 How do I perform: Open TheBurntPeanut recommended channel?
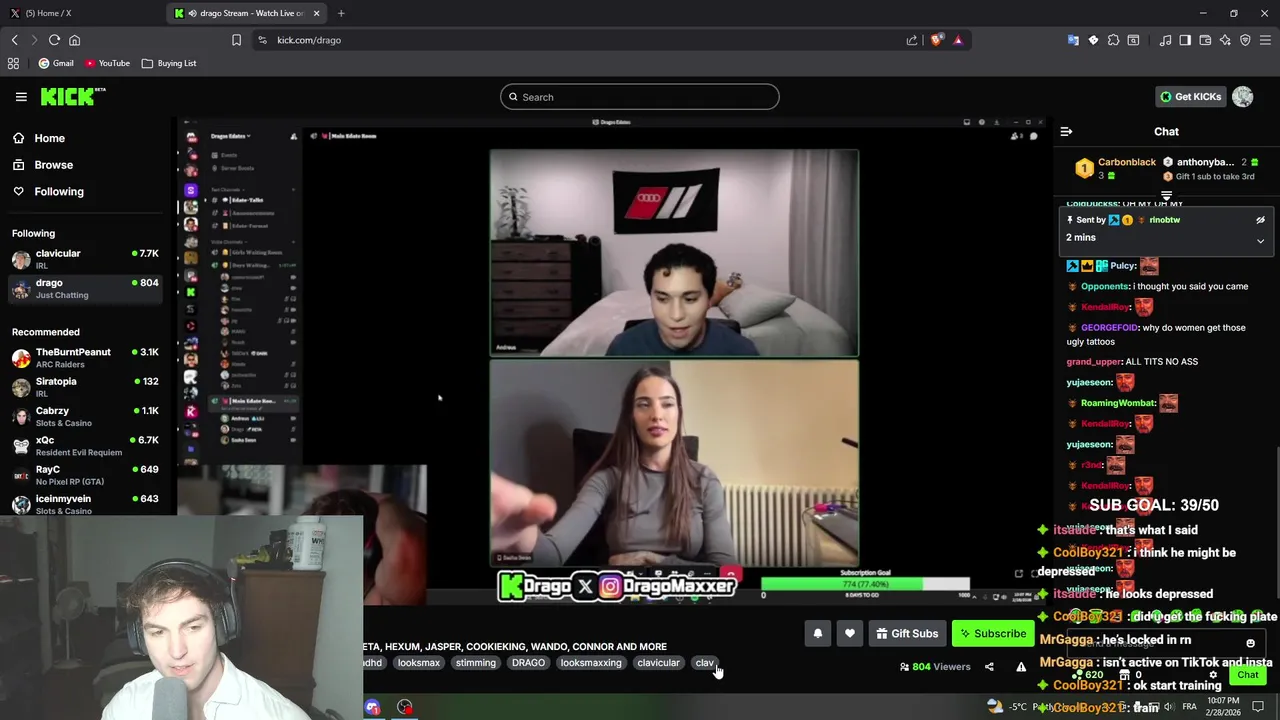click(85, 358)
